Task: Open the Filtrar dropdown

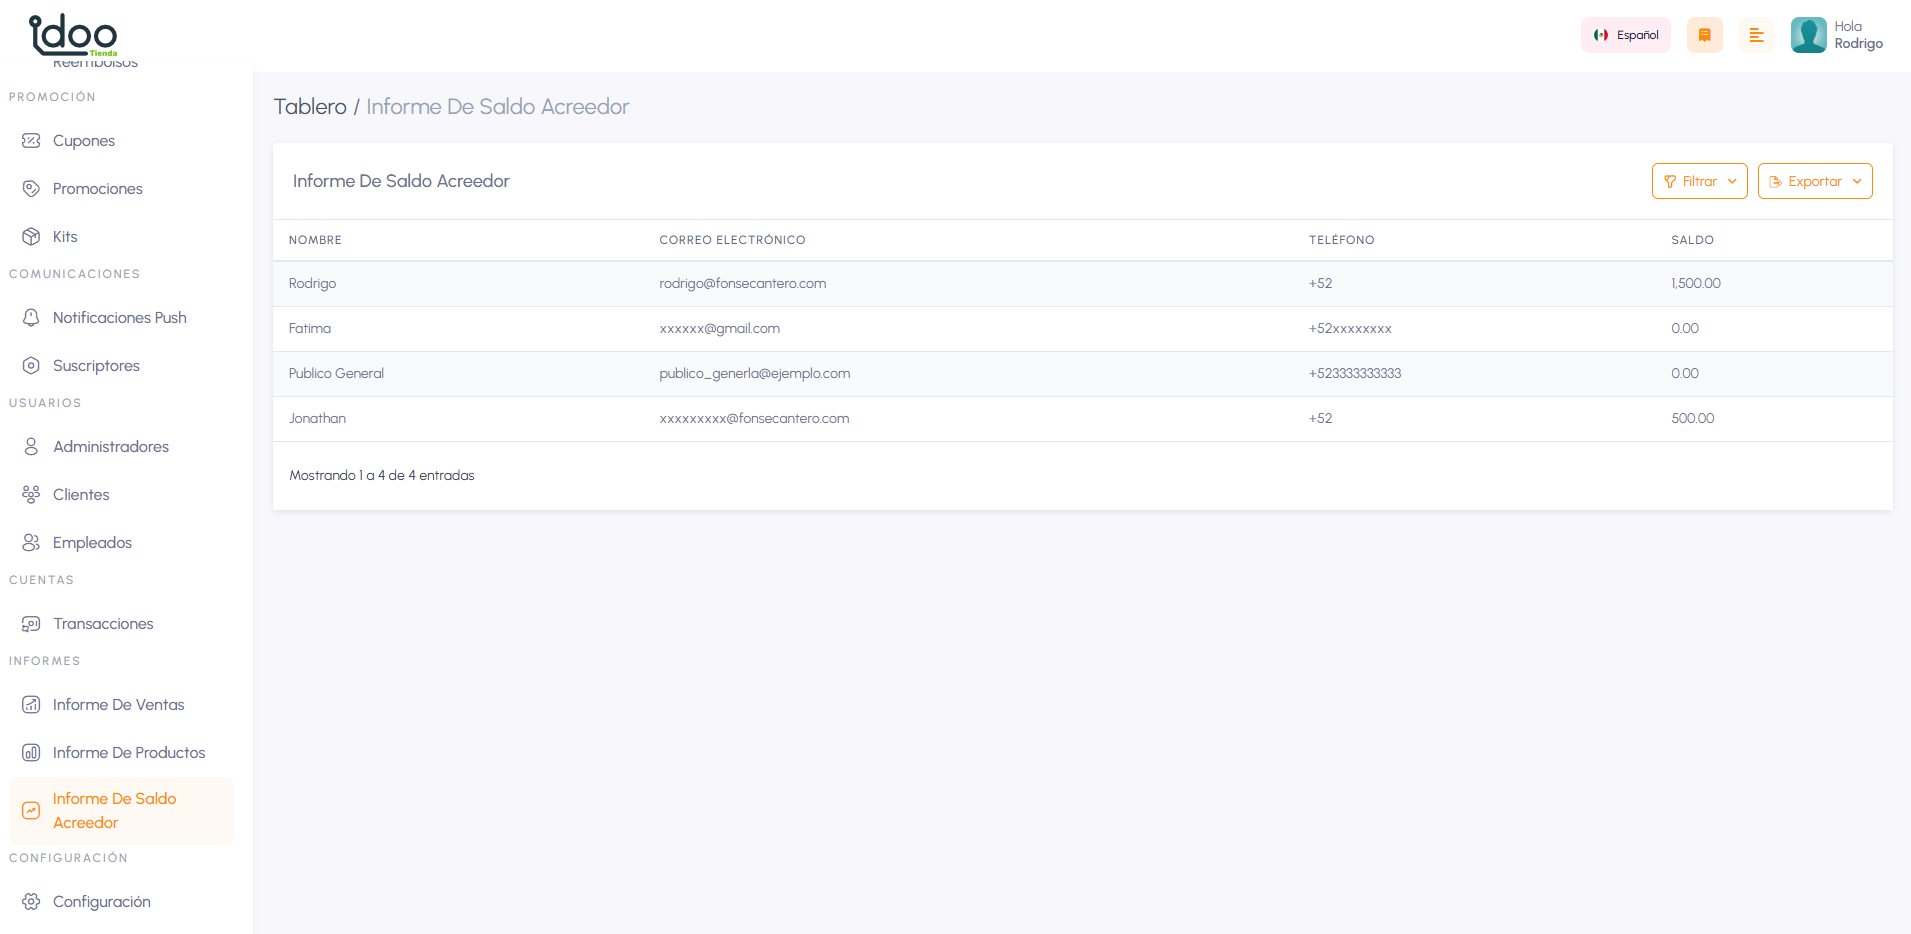Action: 1699,181
